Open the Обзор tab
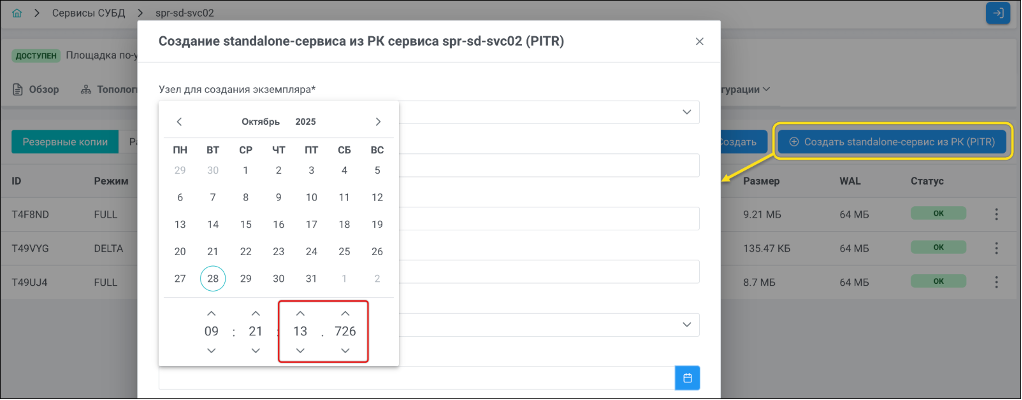This screenshot has height=400, width=1022. [x=36, y=89]
